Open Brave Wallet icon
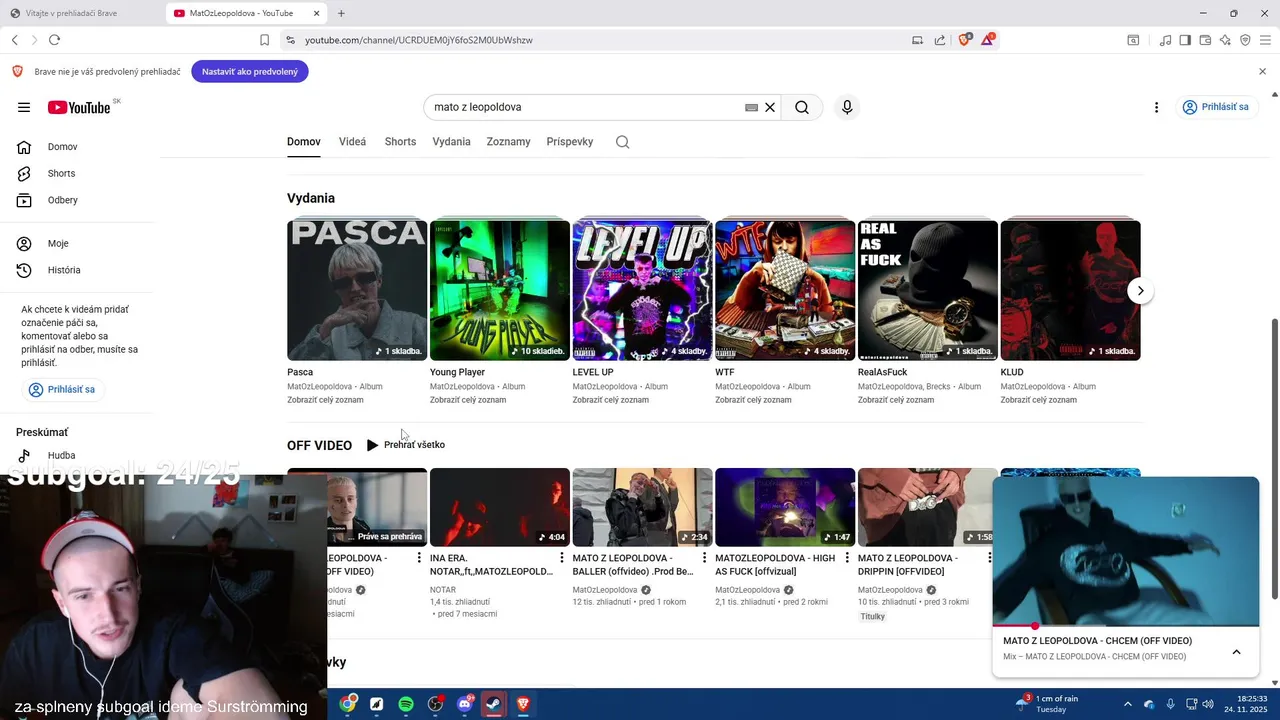The image size is (1280, 720). (x=1205, y=40)
